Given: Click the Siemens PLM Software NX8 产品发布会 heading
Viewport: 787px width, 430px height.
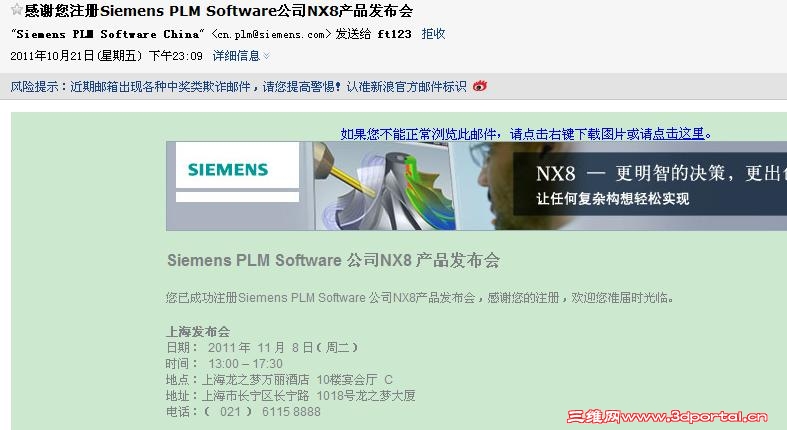Looking at the screenshot, I should point(333,260).
